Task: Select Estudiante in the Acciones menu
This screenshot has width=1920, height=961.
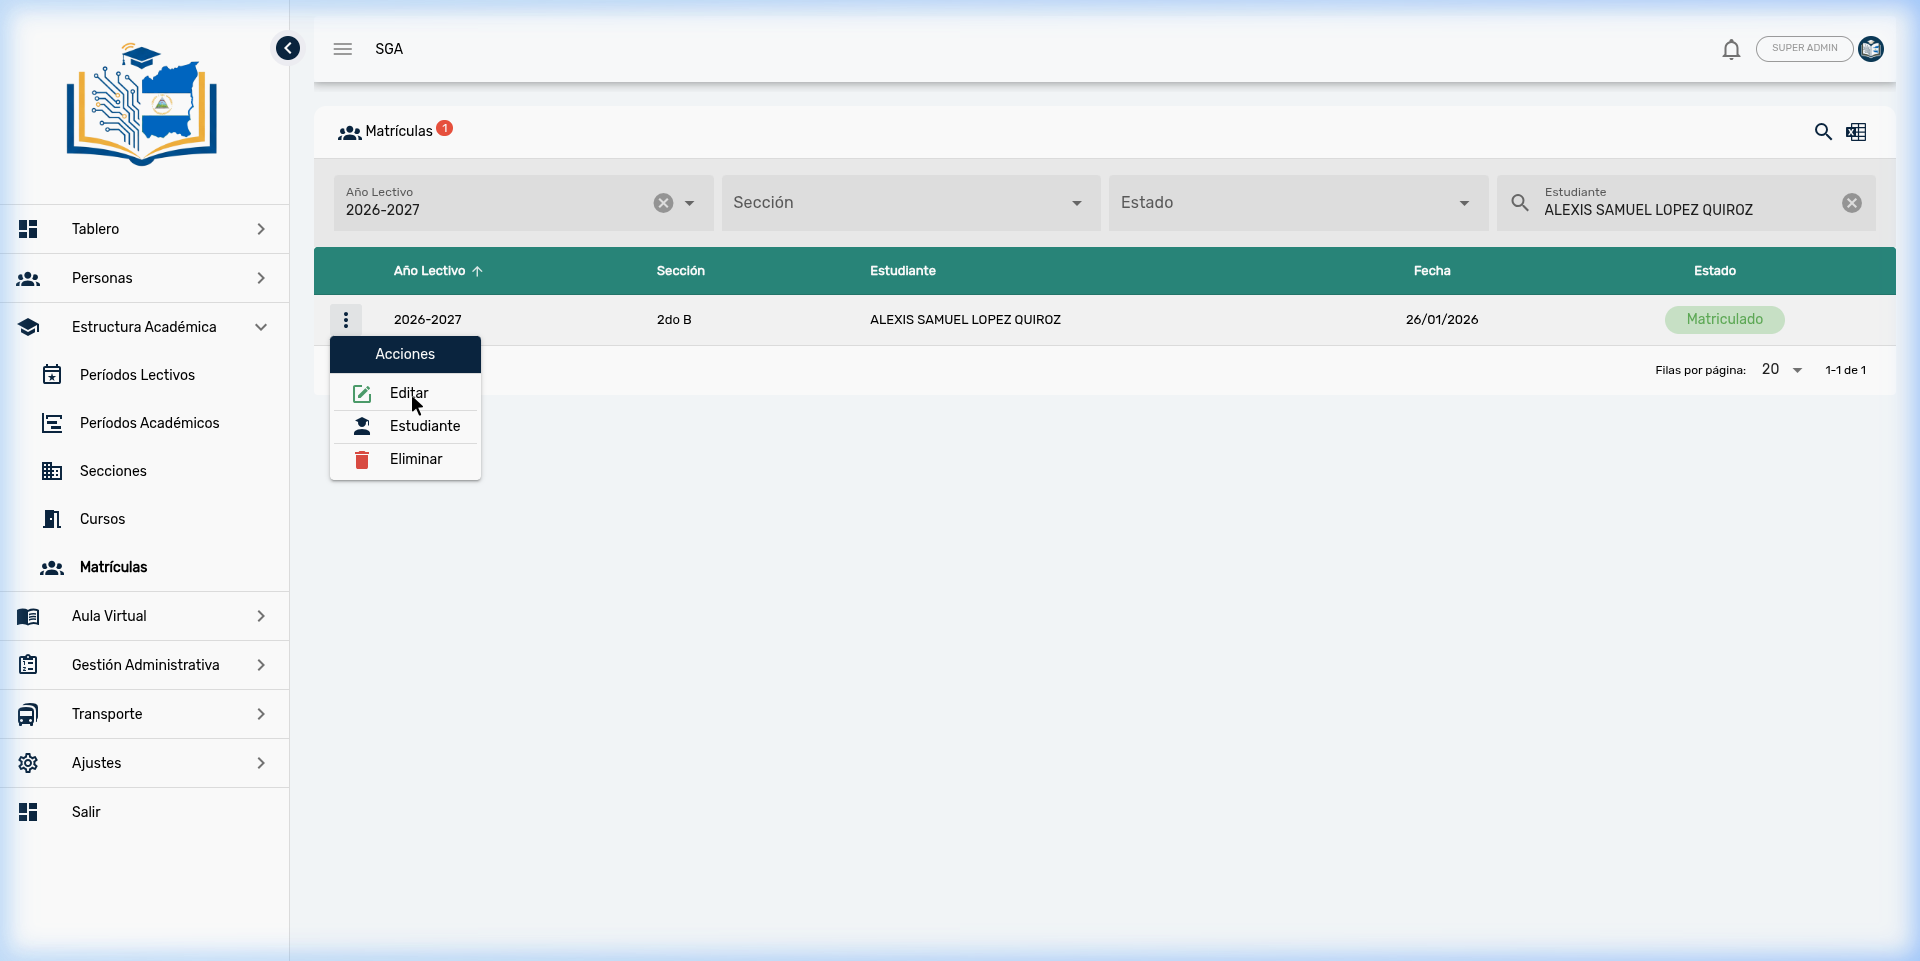Action: pyautogui.click(x=424, y=426)
